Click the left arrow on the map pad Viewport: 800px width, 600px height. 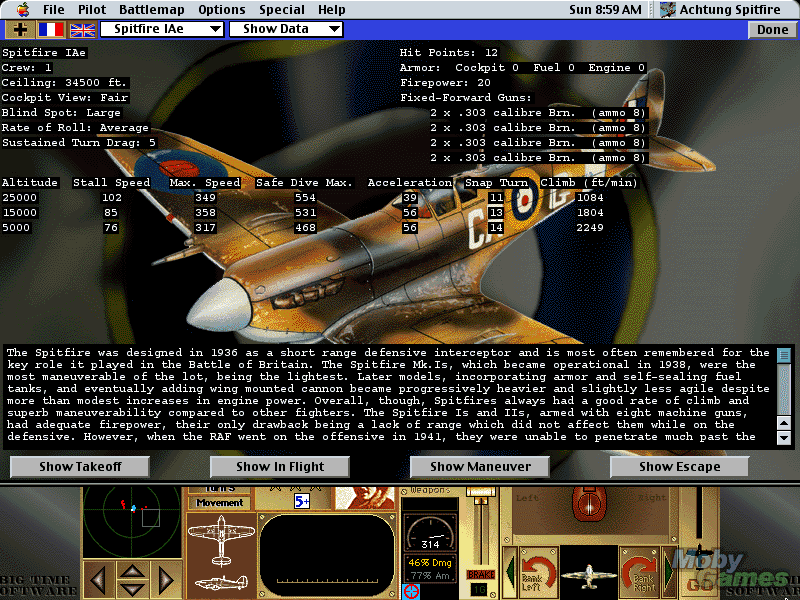click(x=98, y=580)
